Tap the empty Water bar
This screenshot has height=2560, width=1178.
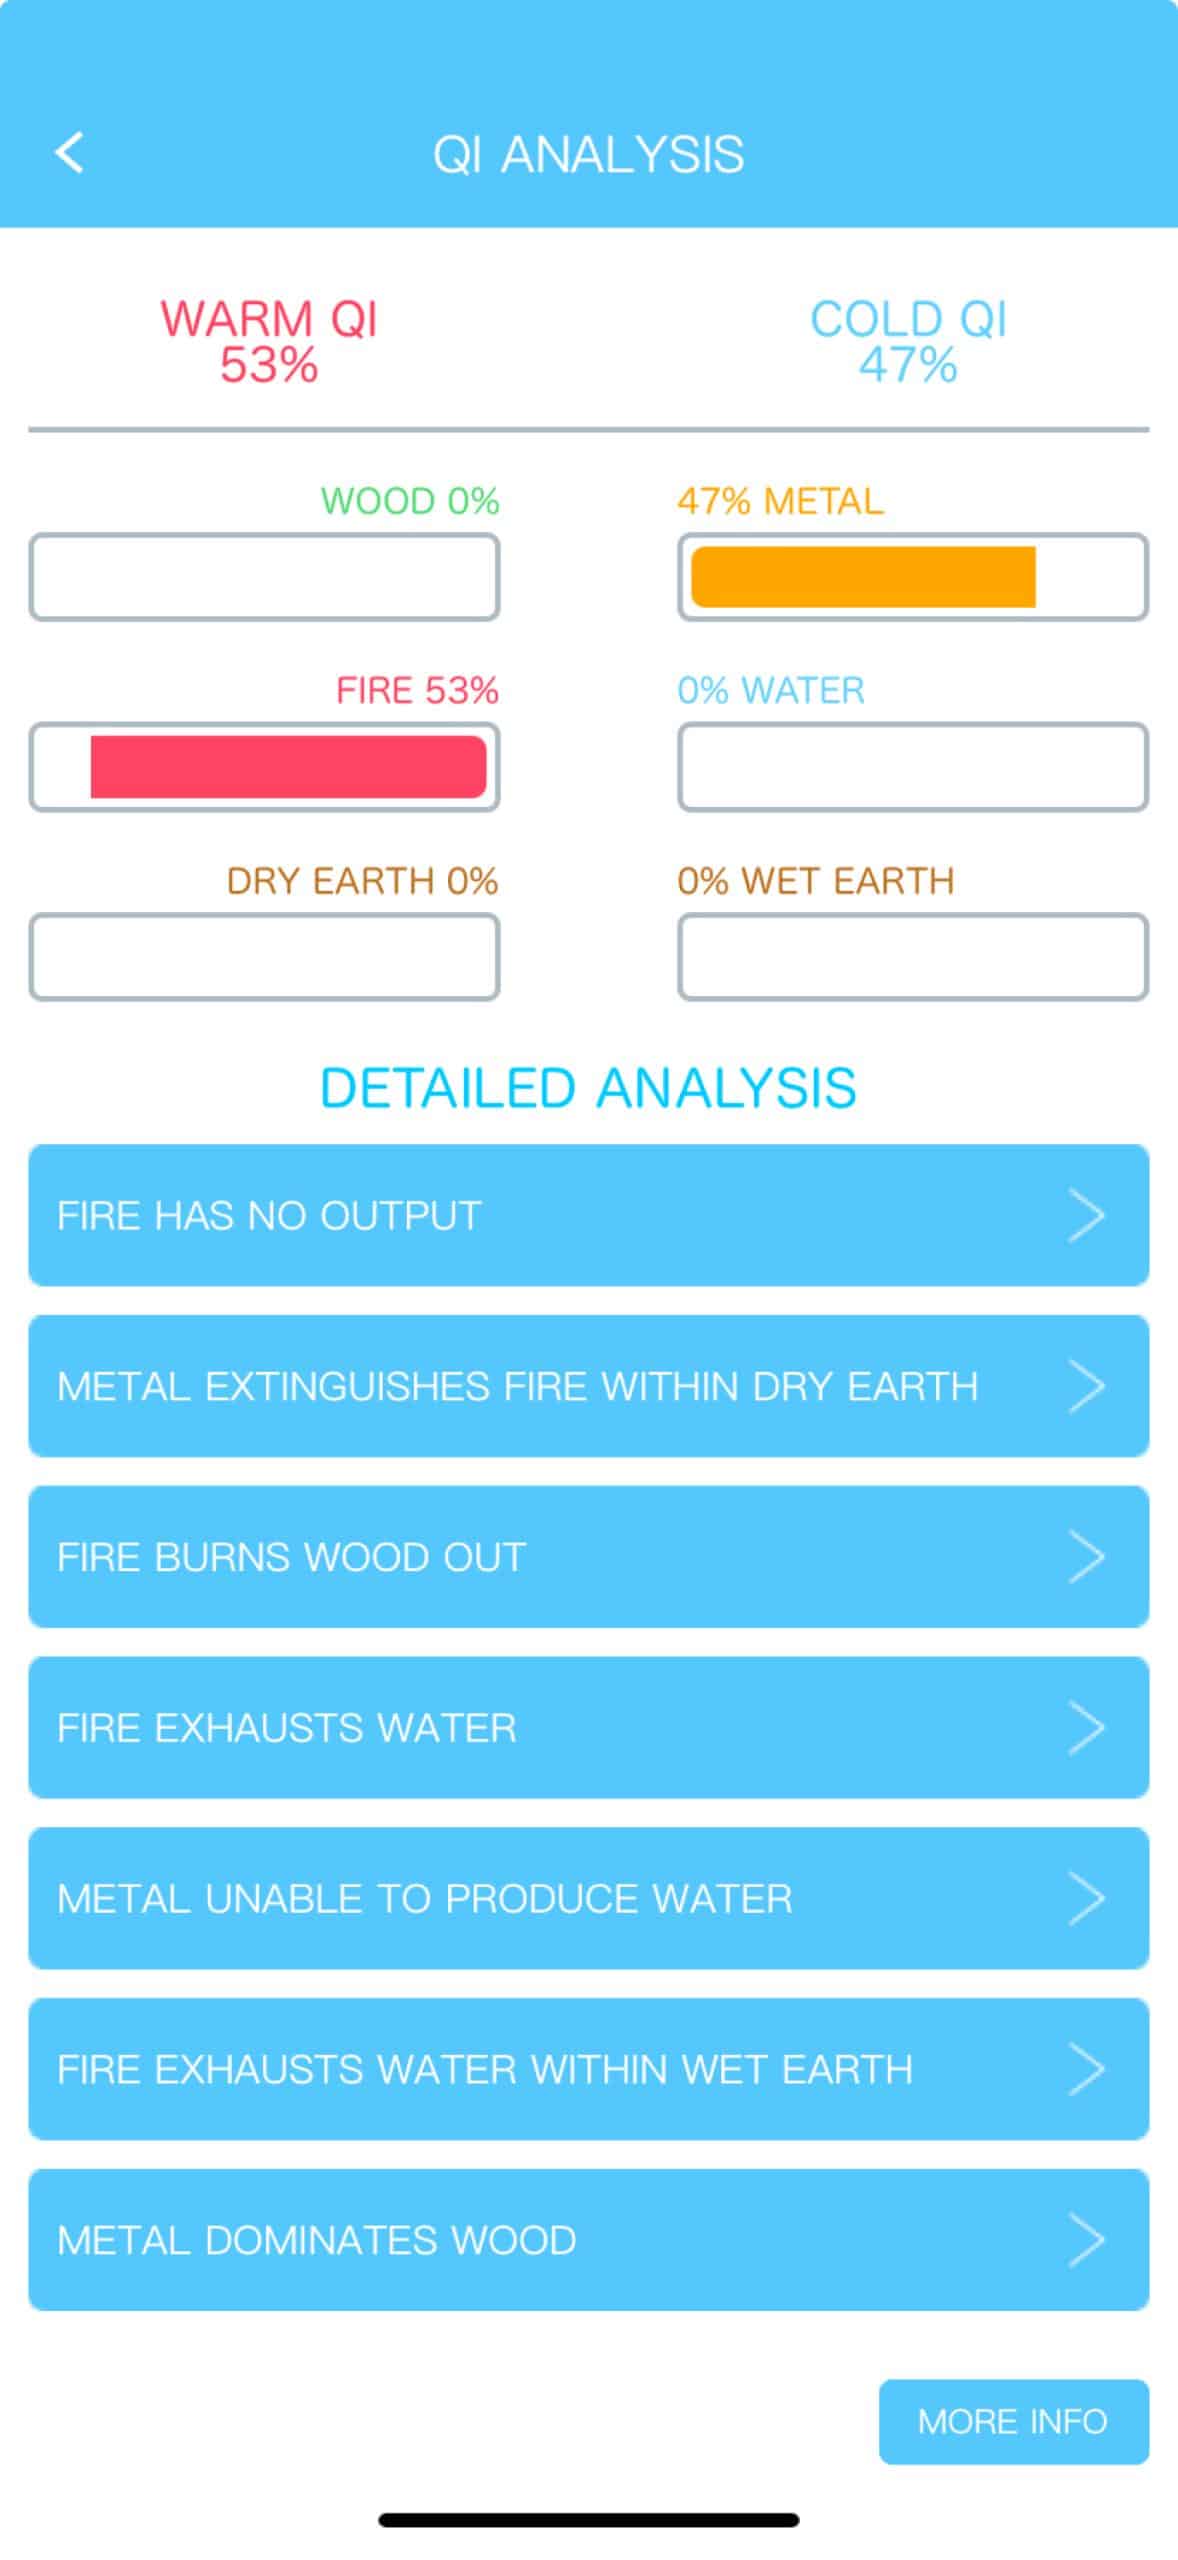tap(912, 767)
